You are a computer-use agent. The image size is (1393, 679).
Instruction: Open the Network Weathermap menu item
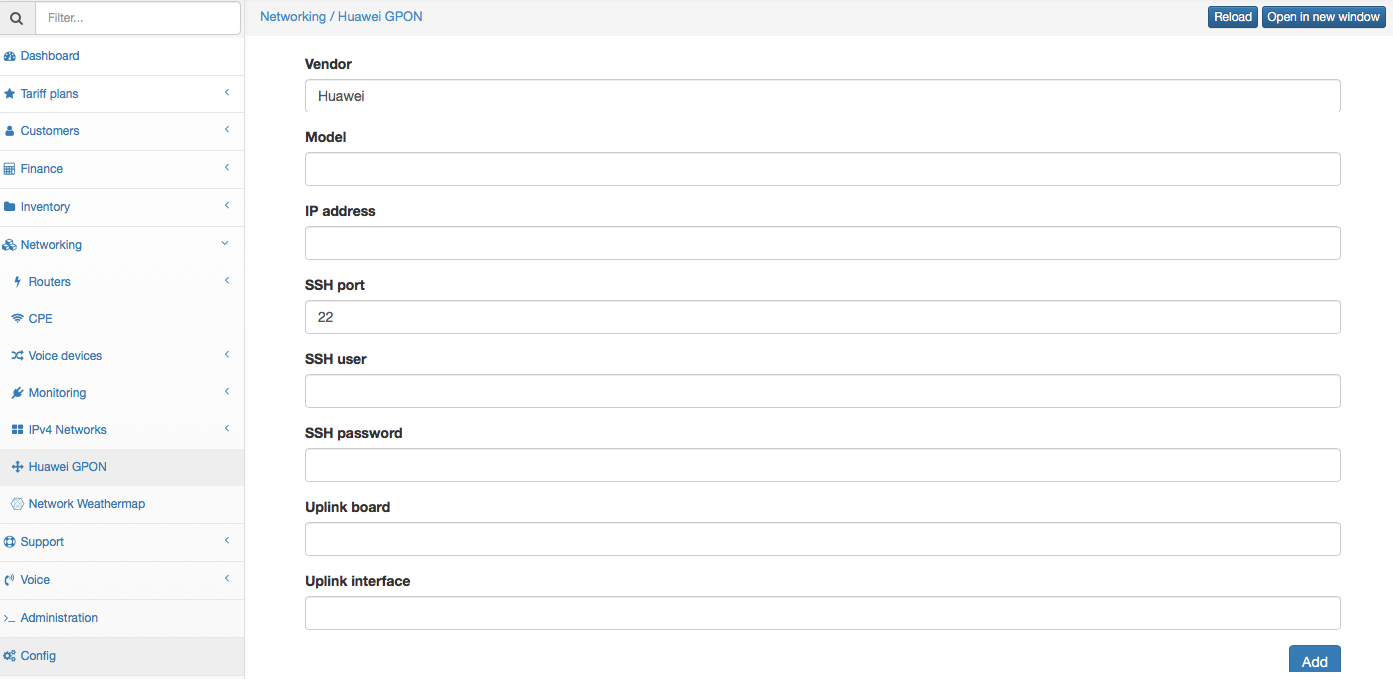(122, 504)
